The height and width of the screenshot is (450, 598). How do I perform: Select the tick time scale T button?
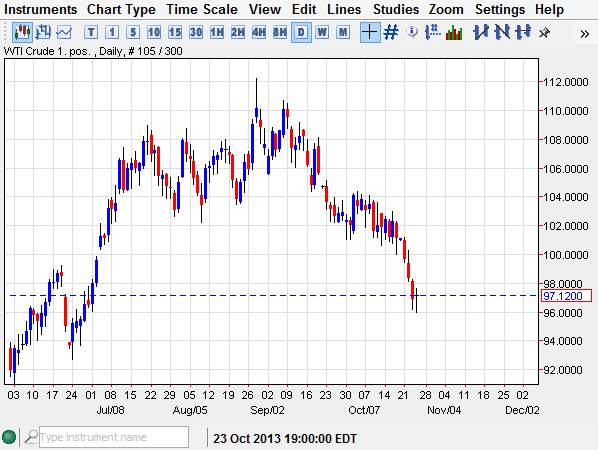[91, 32]
